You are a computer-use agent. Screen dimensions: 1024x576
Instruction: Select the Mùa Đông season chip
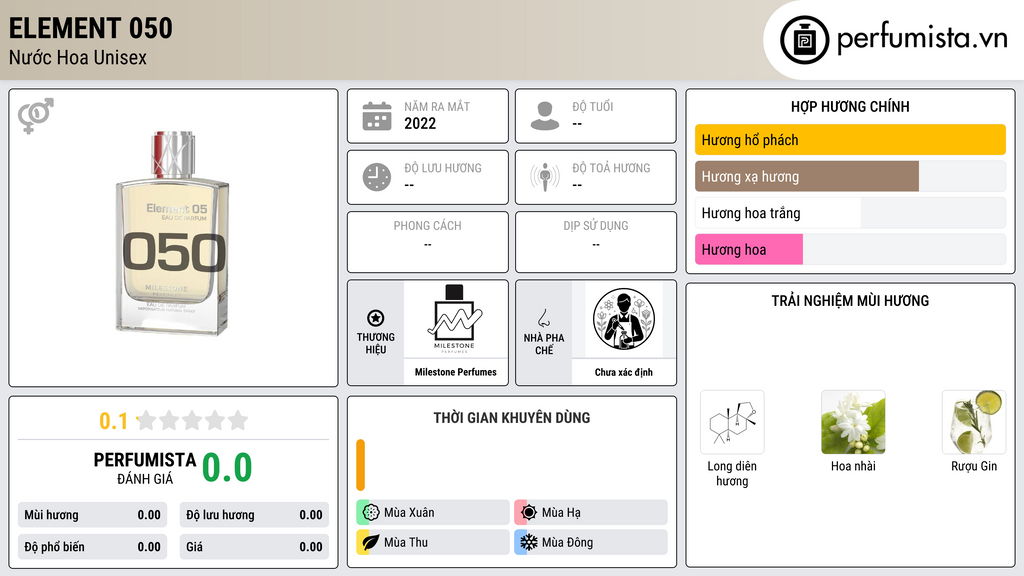click(x=591, y=542)
